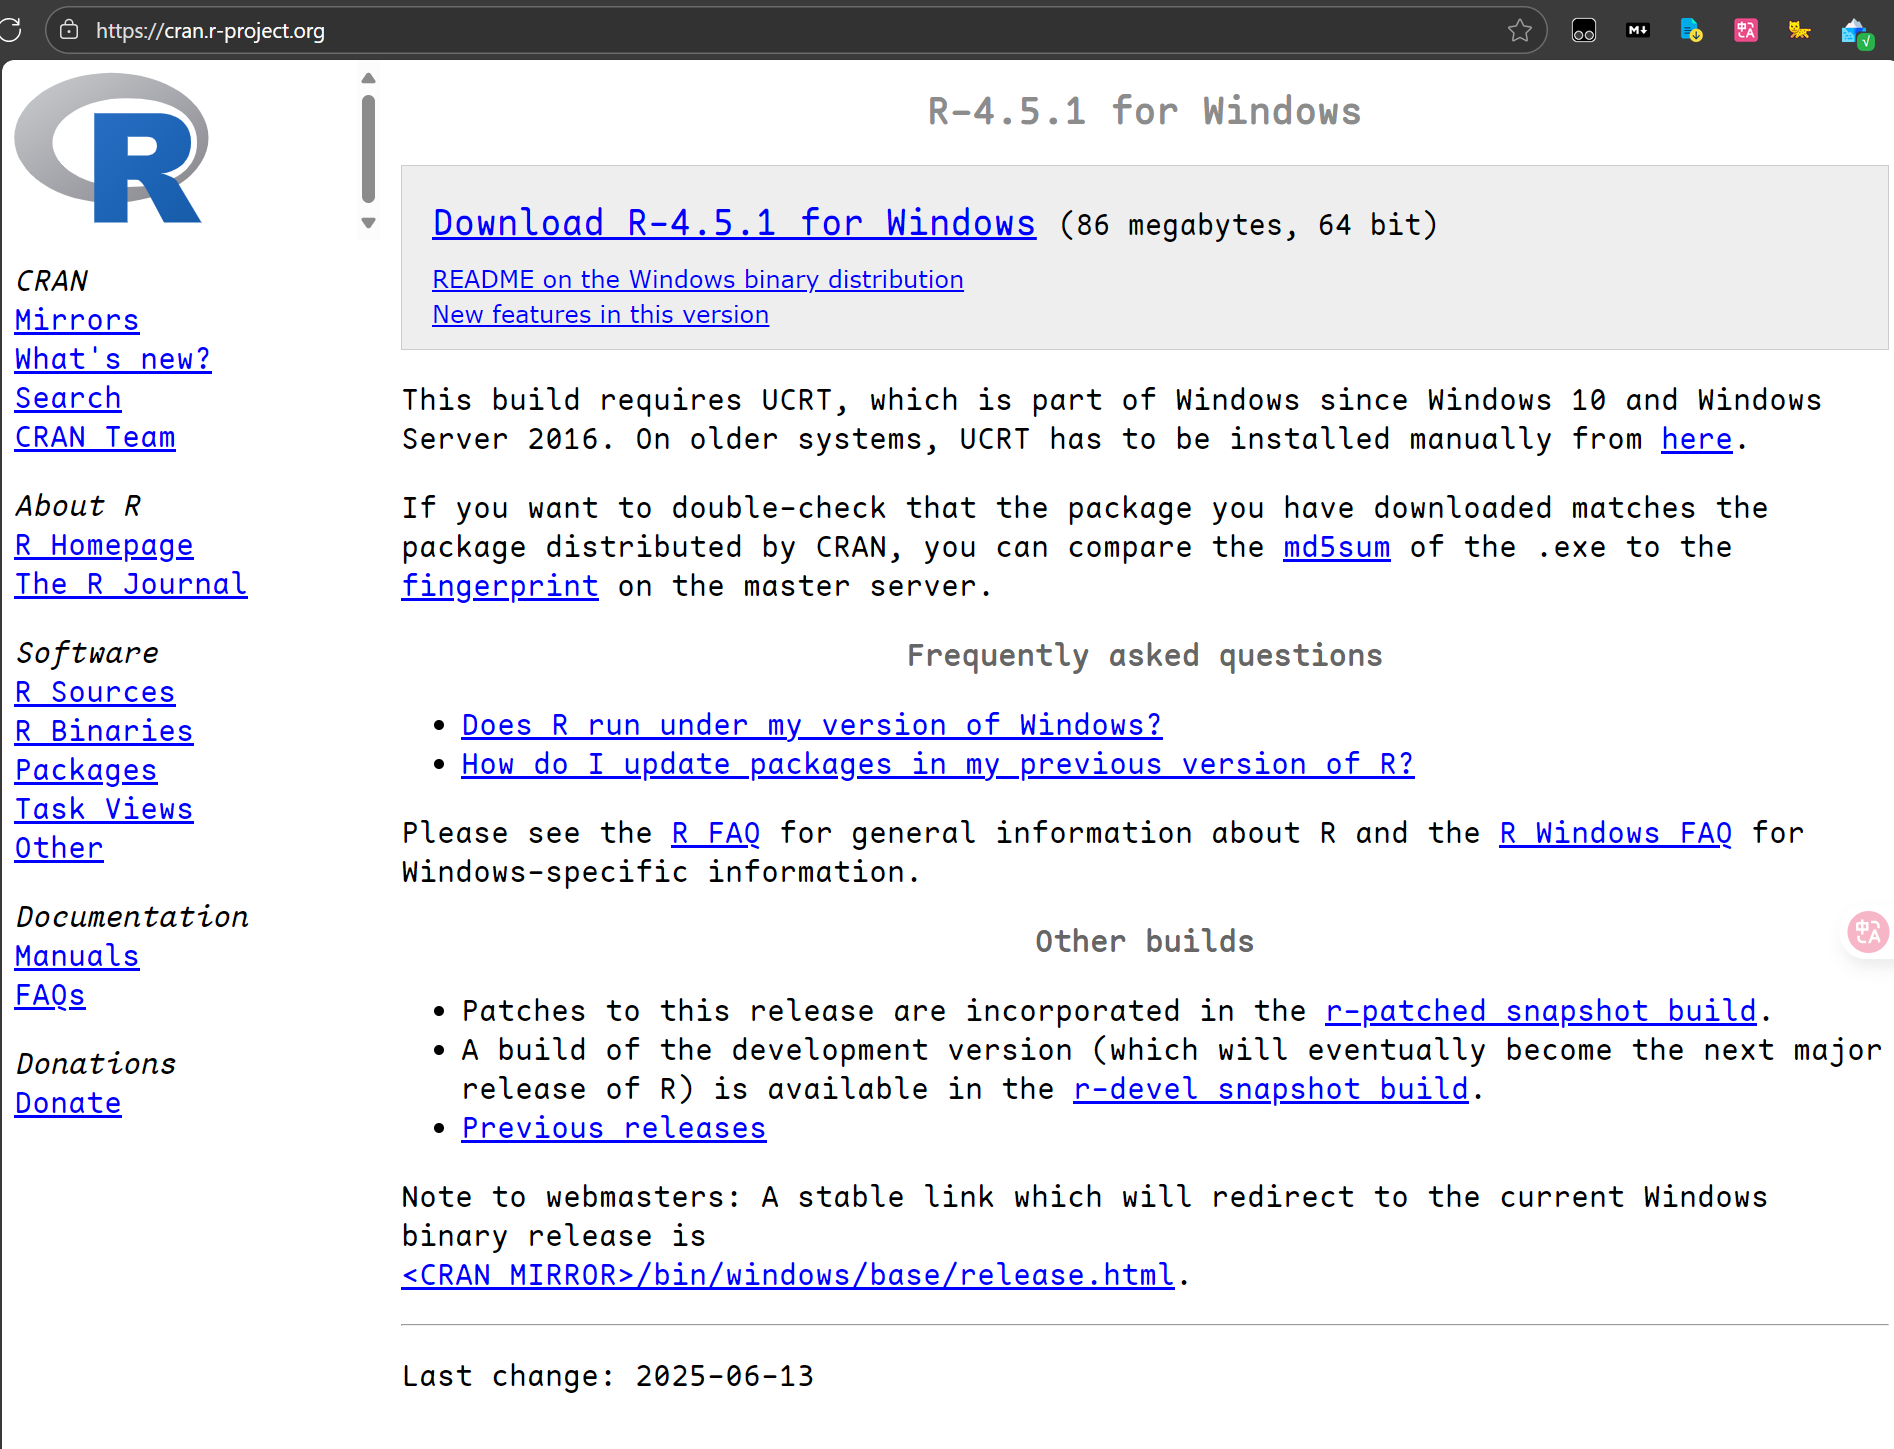Click the sidebar scroll down arrow
The image size is (1894, 1449).
click(368, 223)
